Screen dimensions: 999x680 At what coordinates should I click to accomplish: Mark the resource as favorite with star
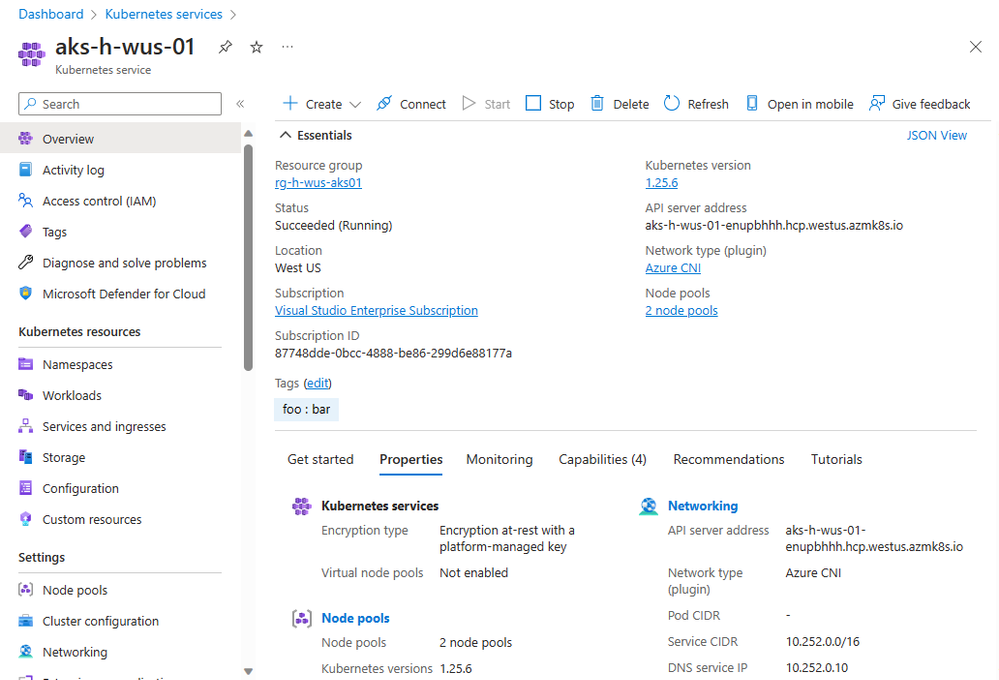click(256, 47)
